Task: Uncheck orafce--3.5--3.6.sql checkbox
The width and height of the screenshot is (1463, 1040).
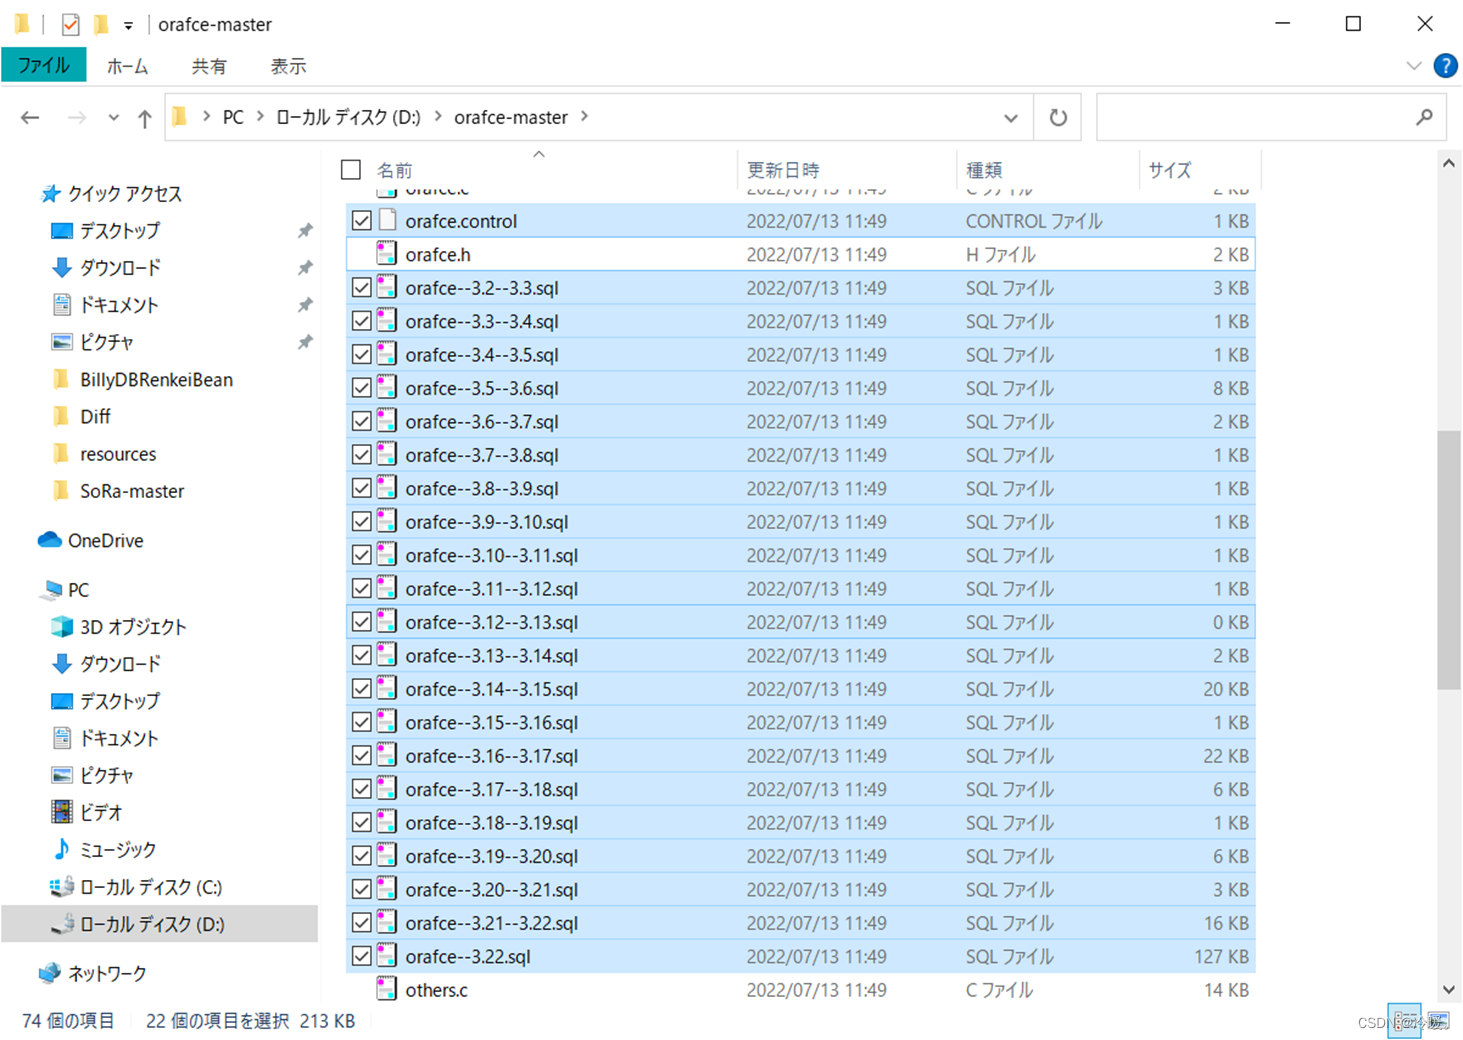Action: tap(362, 388)
